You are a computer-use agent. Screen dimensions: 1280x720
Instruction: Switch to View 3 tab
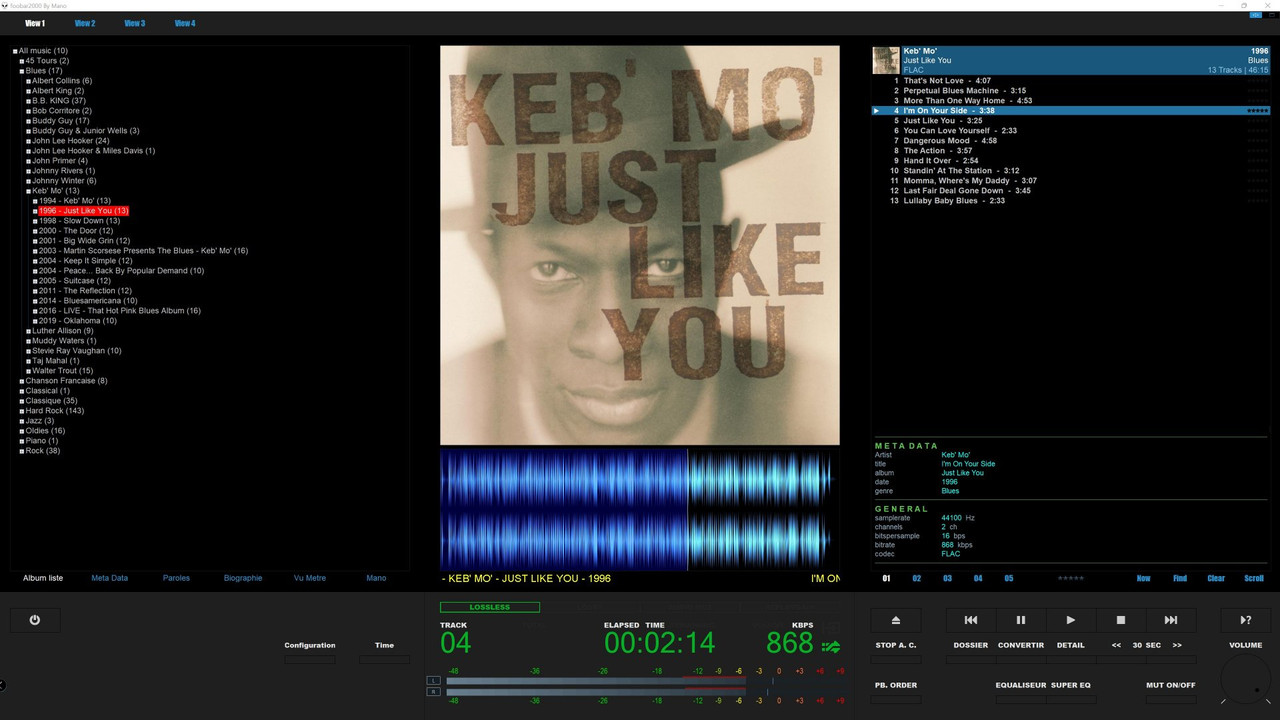point(135,23)
